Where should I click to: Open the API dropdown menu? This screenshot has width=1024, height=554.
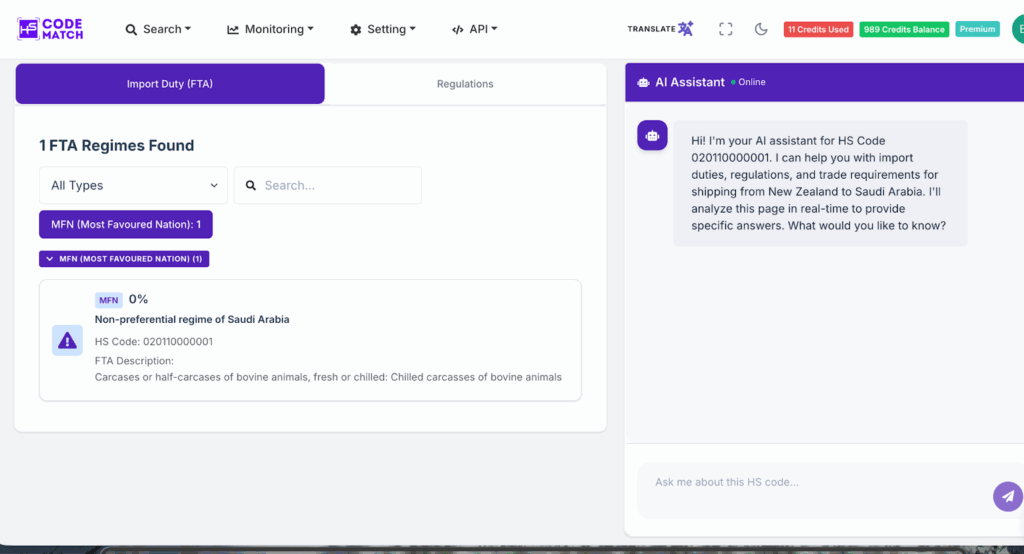tap(475, 29)
